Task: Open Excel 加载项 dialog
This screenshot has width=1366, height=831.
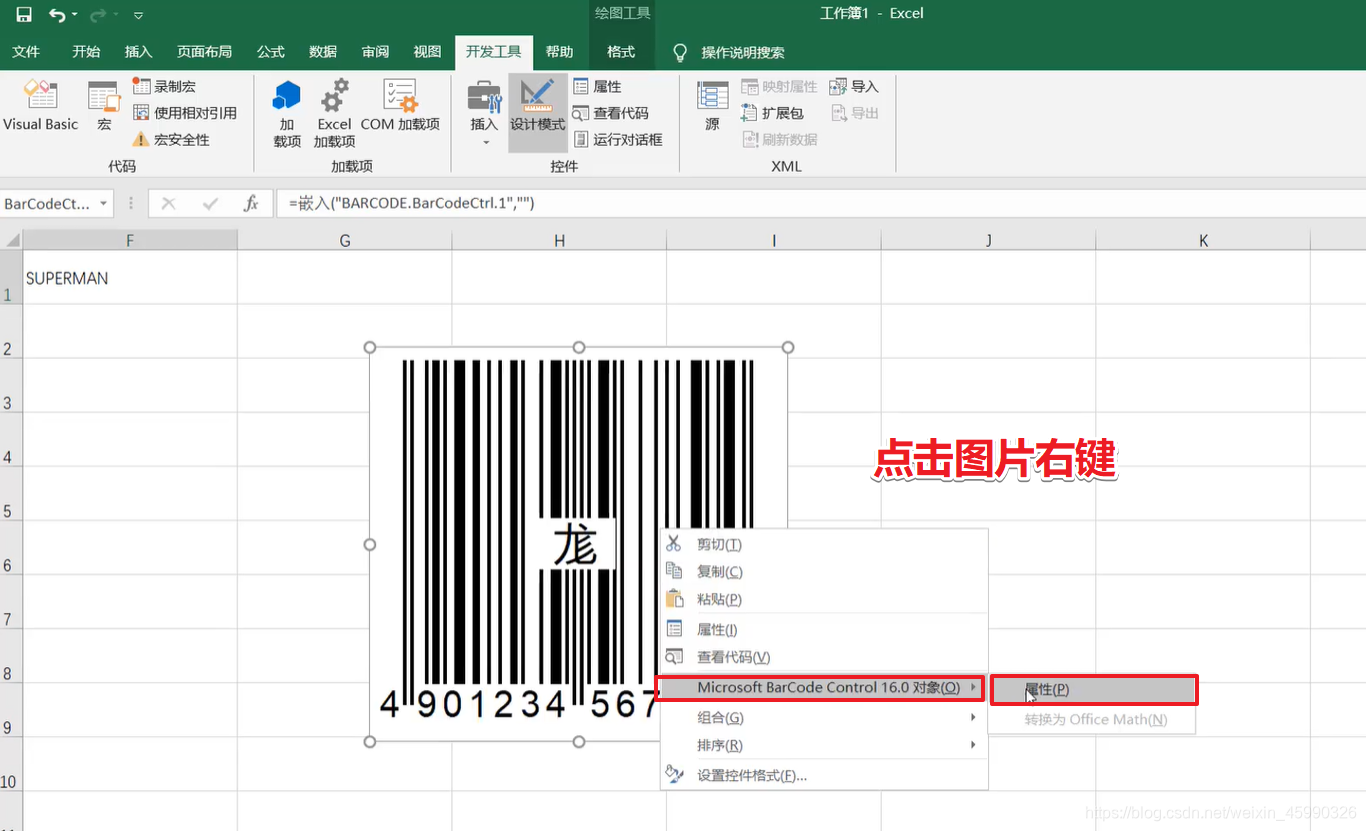Action: tap(334, 113)
